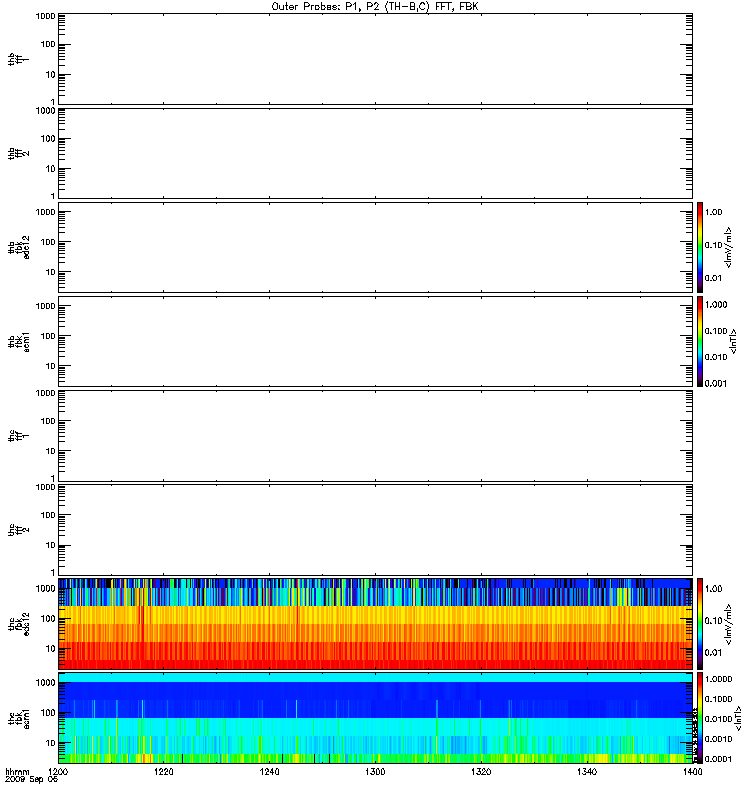Click the 0.10 value on thc edc12 color bar

[x=714, y=621]
